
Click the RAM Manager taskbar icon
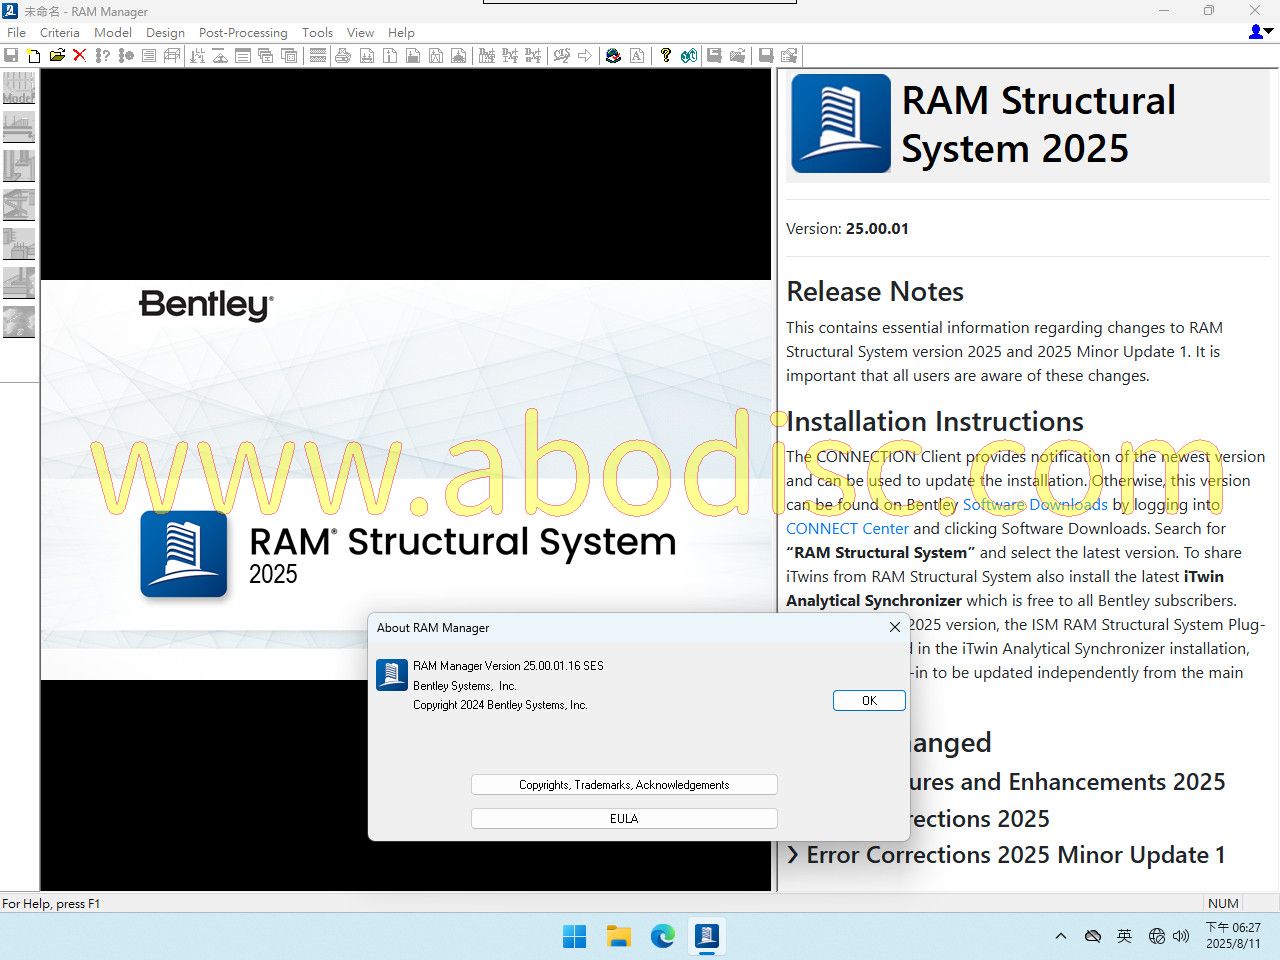[x=707, y=936]
